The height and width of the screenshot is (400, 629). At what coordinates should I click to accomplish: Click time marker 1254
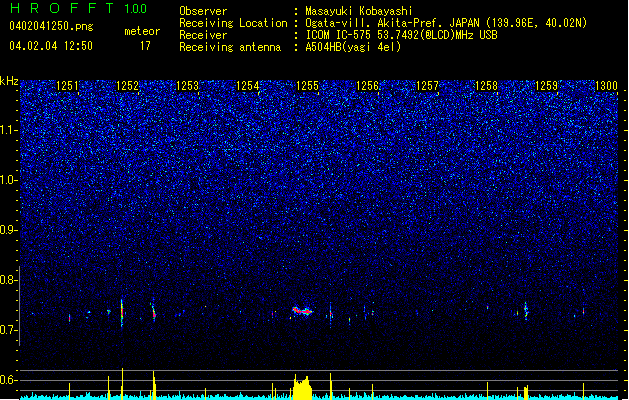(x=248, y=86)
